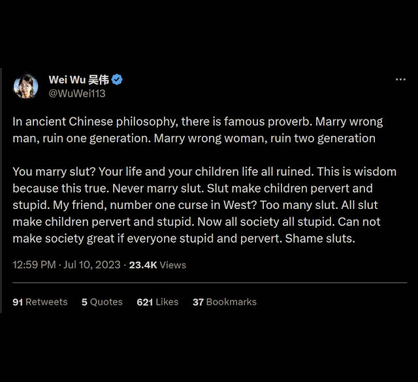Click the Jul 10, 2023 date
This screenshot has height=382, width=418.
[x=92, y=265]
